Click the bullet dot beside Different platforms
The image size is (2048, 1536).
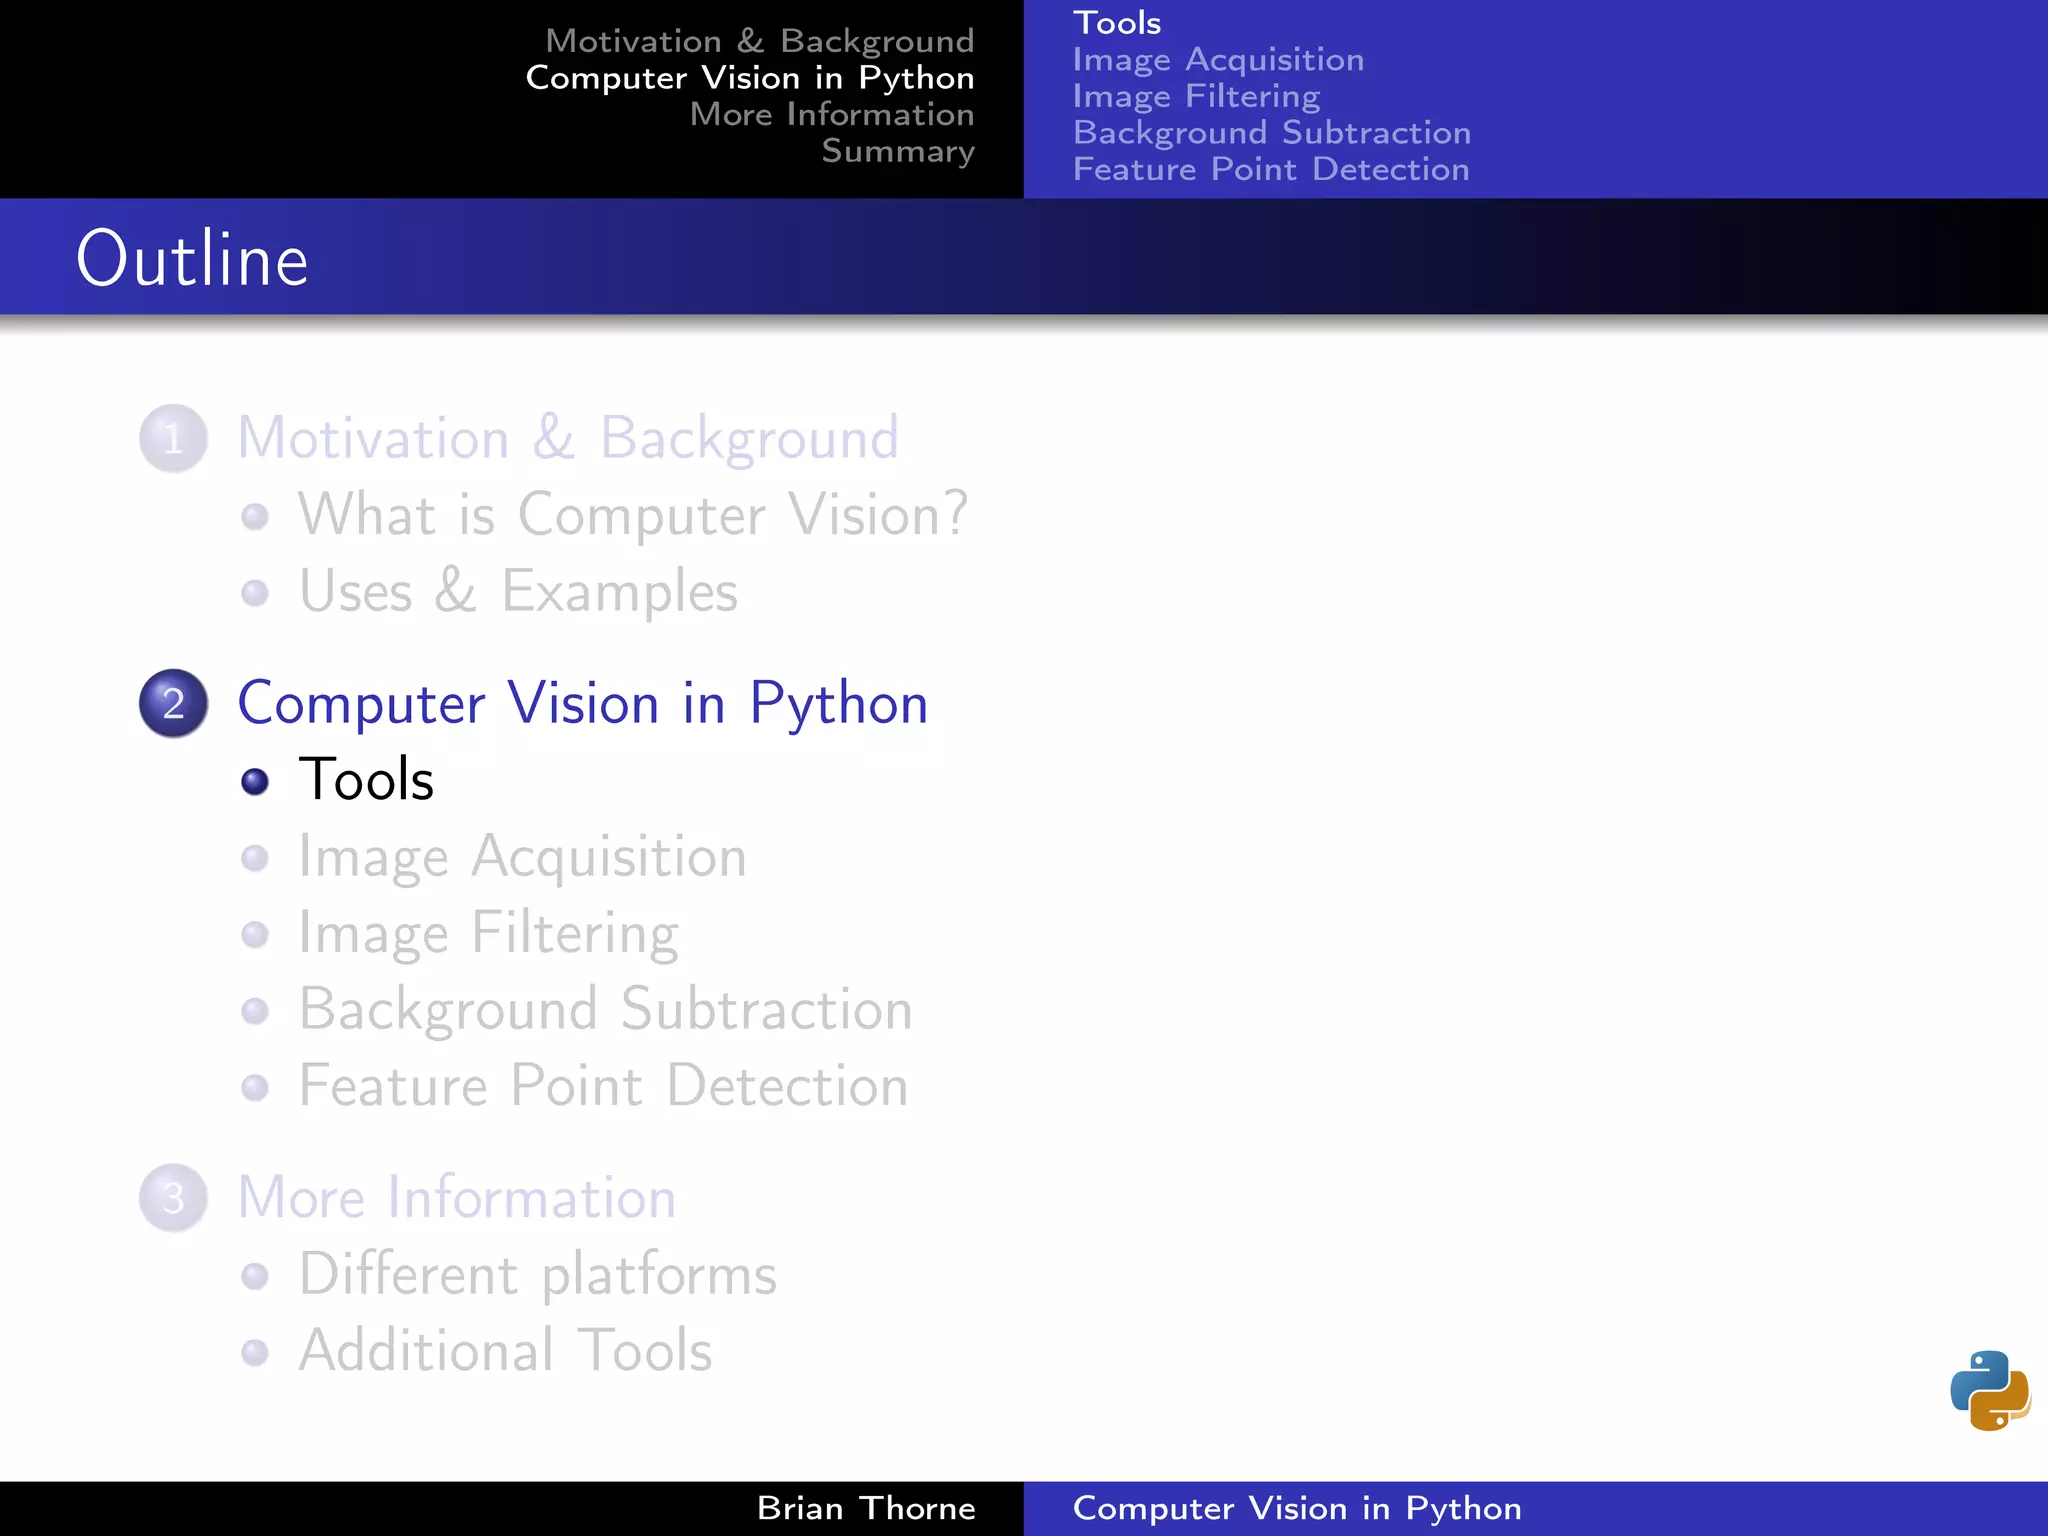click(x=255, y=1276)
